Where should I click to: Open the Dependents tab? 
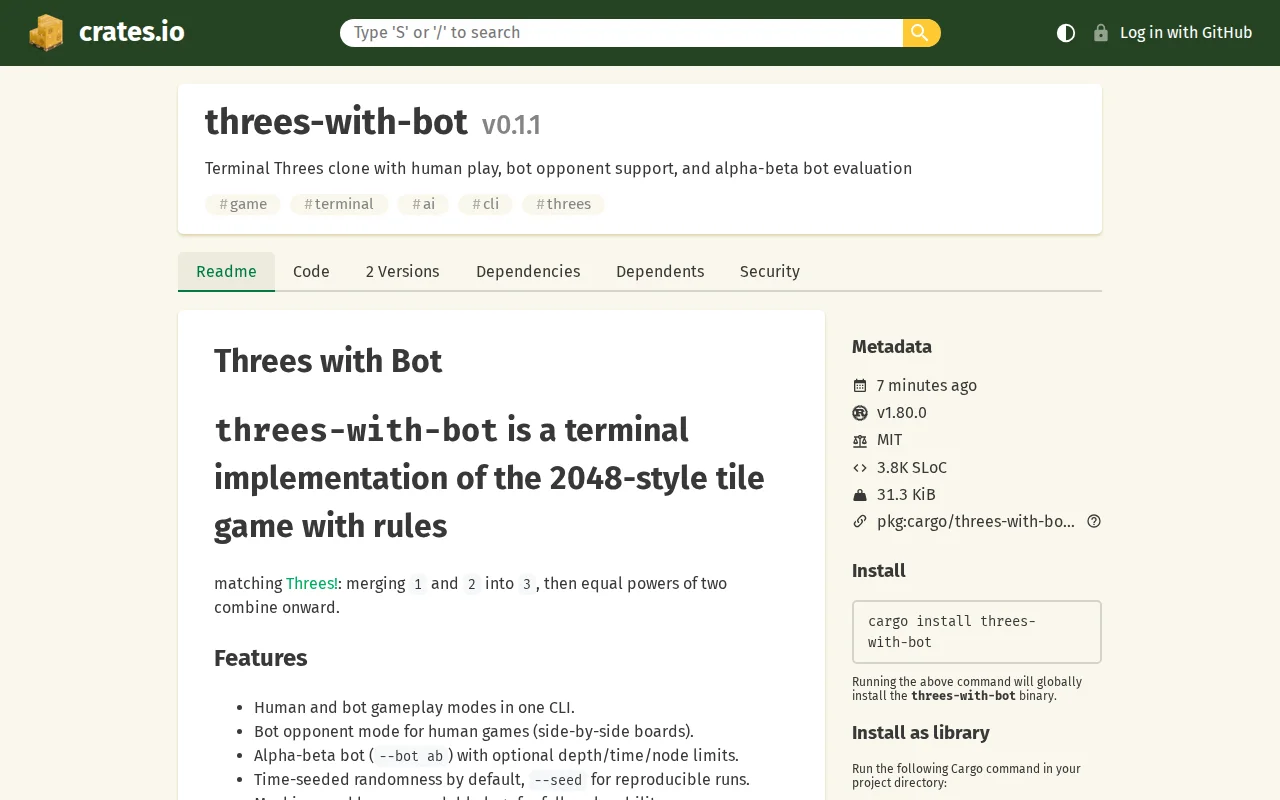[x=660, y=272]
